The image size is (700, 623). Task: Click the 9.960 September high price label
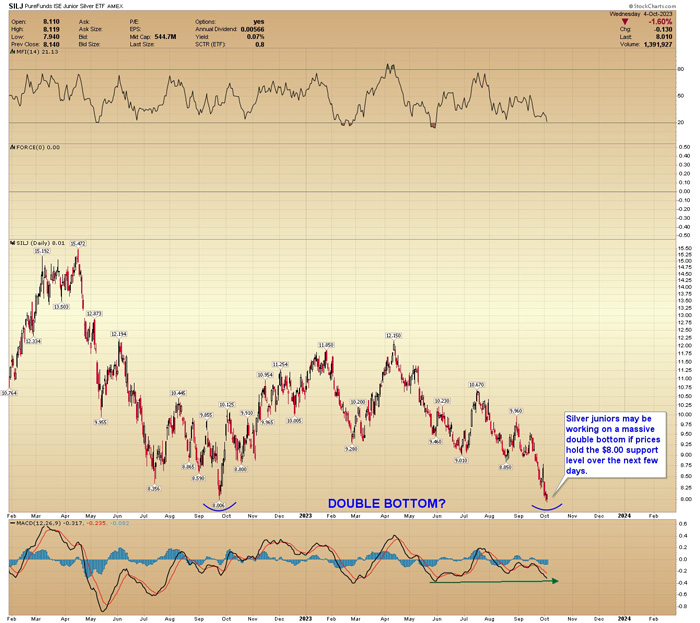tap(516, 411)
